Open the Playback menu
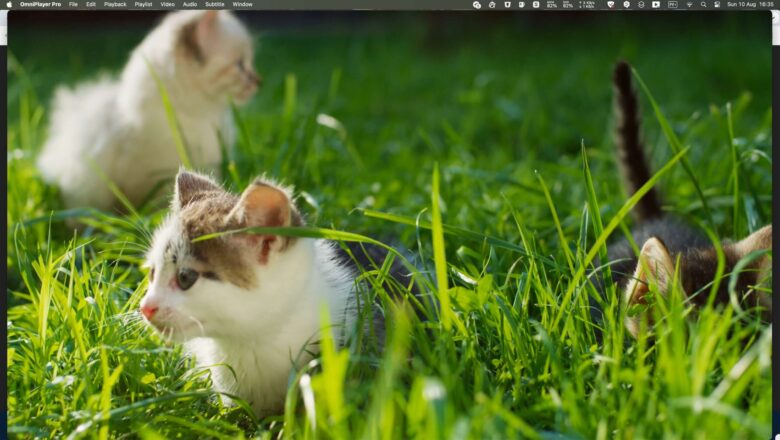 [115, 4]
